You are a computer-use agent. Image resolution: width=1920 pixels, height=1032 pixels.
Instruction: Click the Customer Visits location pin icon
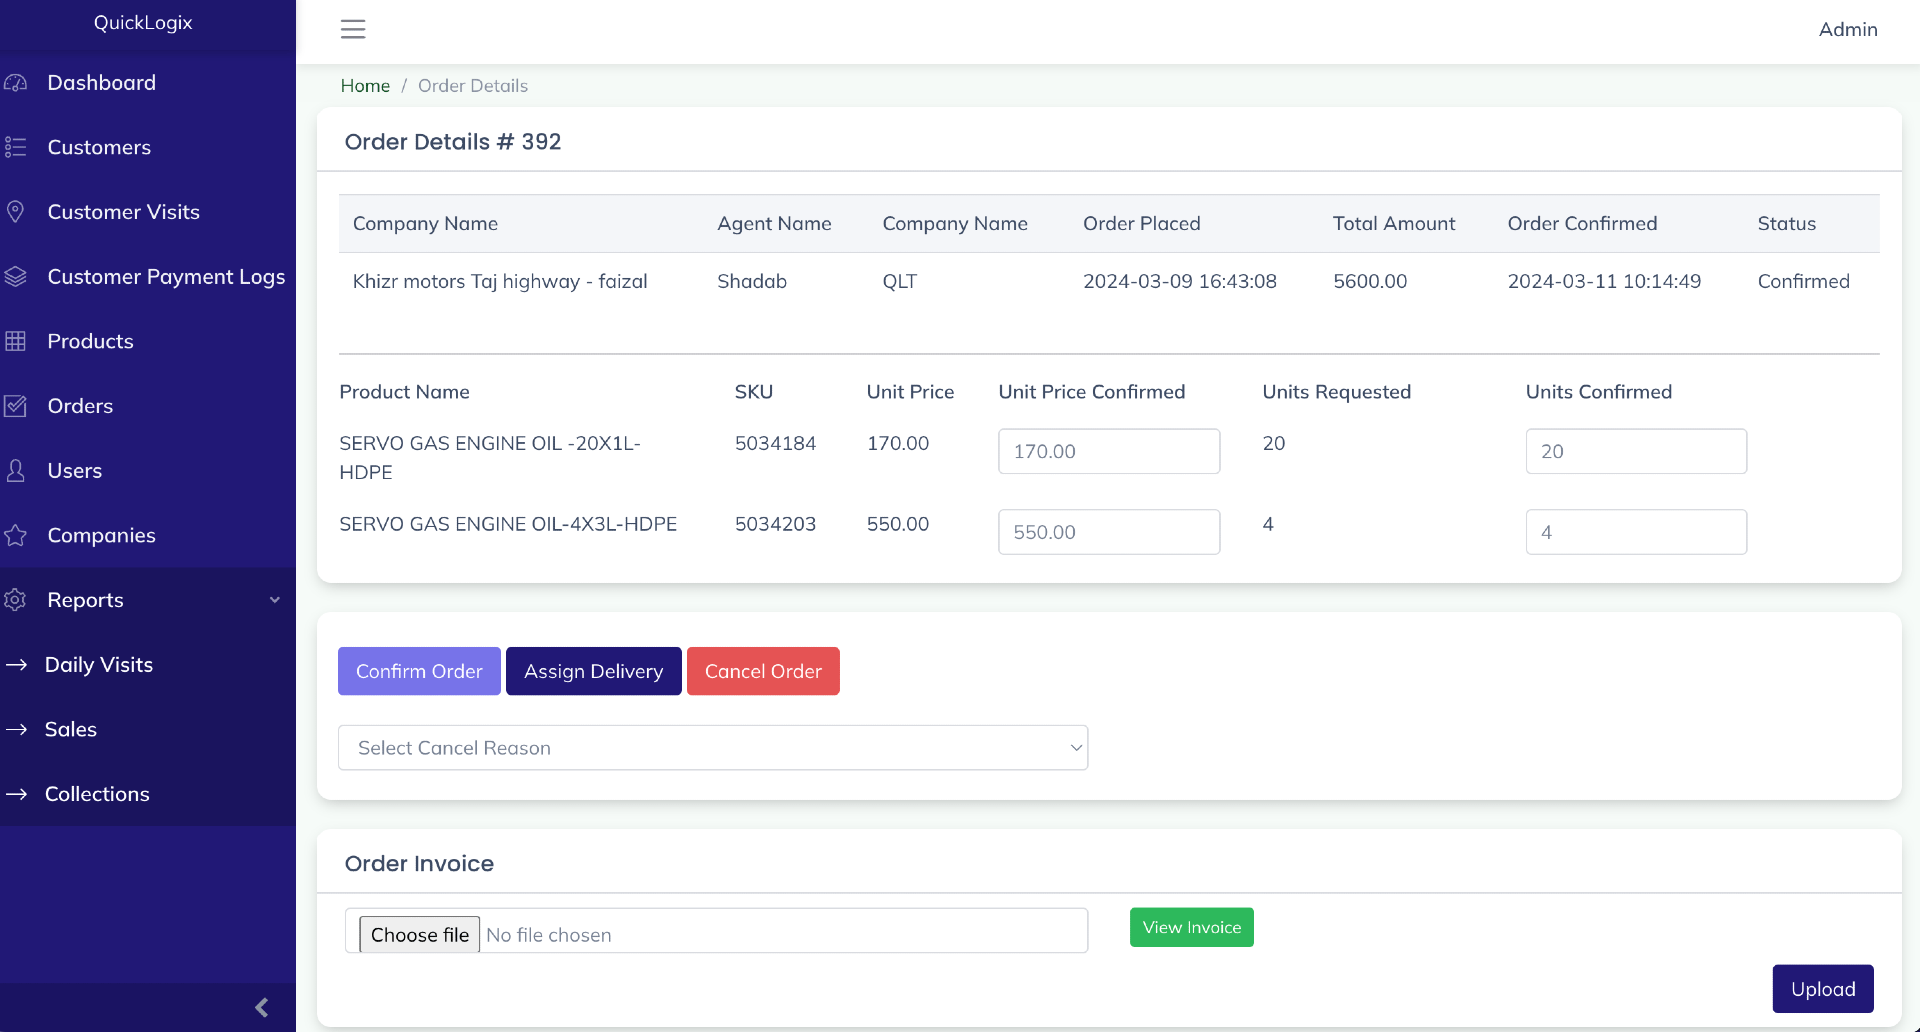[x=16, y=212]
